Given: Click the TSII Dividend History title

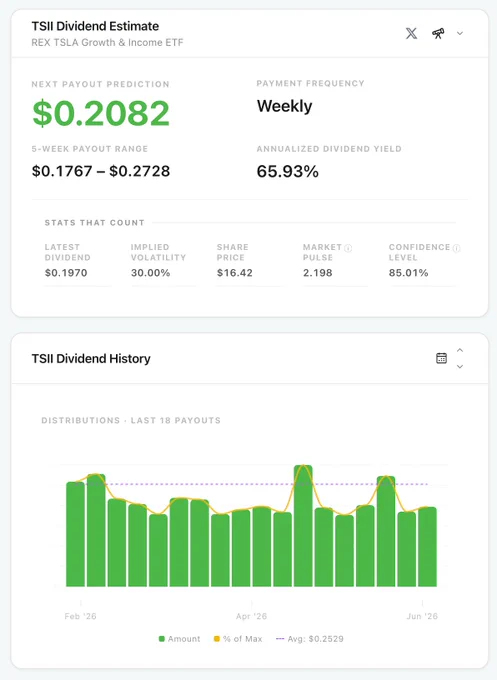Looking at the screenshot, I should tap(91, 359).
